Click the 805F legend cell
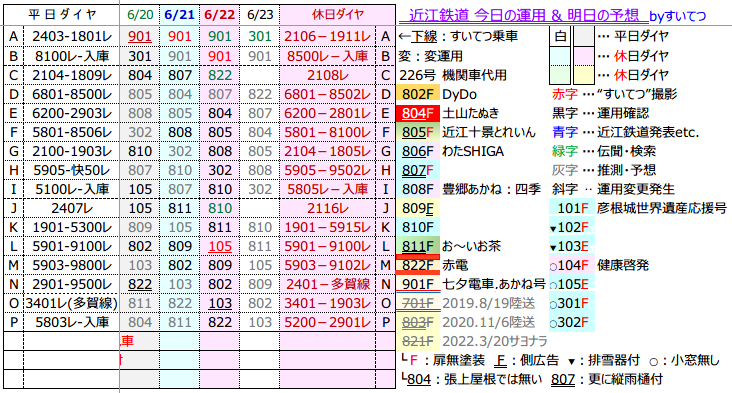The image size is (732, 393). [418, 133]
